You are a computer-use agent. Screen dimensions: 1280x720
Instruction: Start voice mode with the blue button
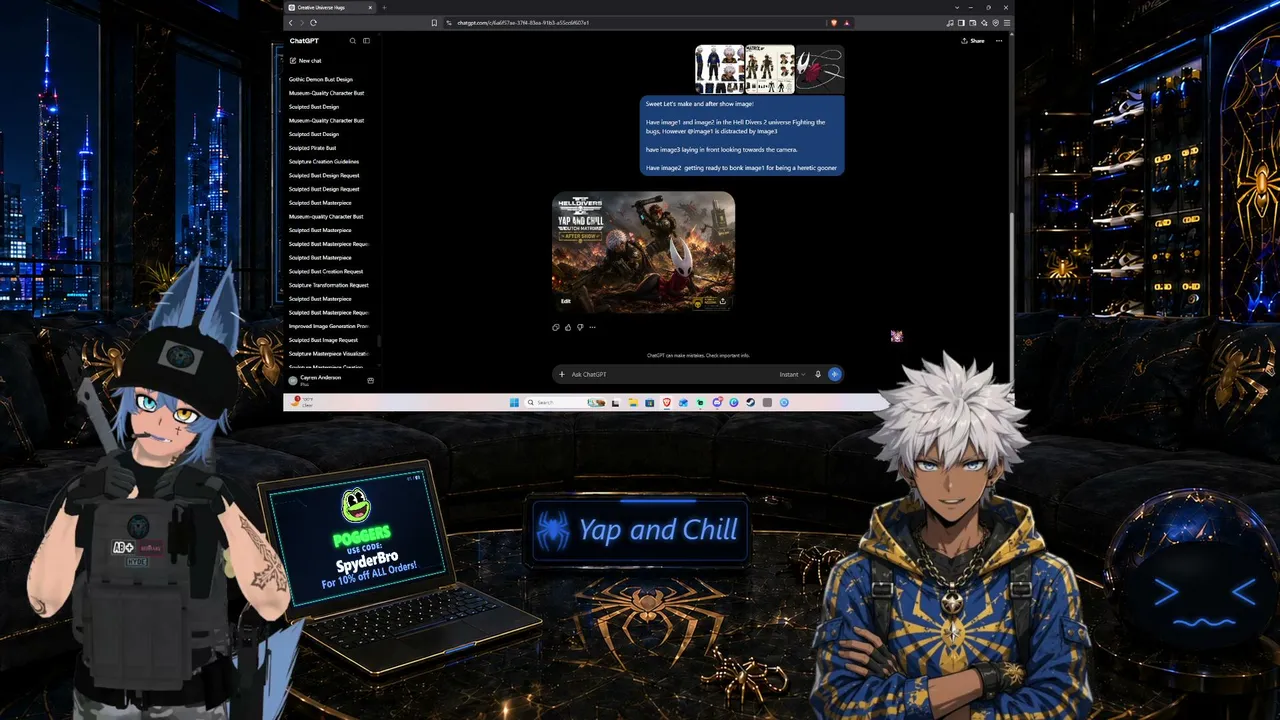(835, 374)
